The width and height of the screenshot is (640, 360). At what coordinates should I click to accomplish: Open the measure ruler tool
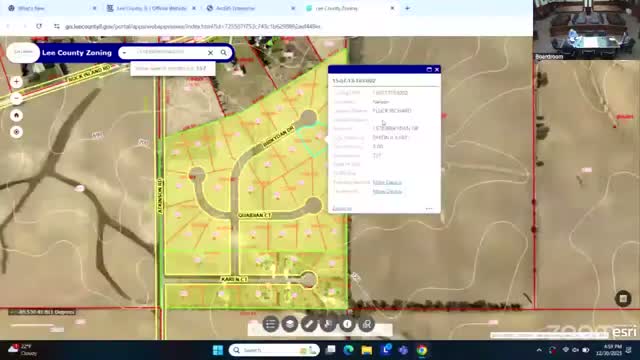pos(309,324)
